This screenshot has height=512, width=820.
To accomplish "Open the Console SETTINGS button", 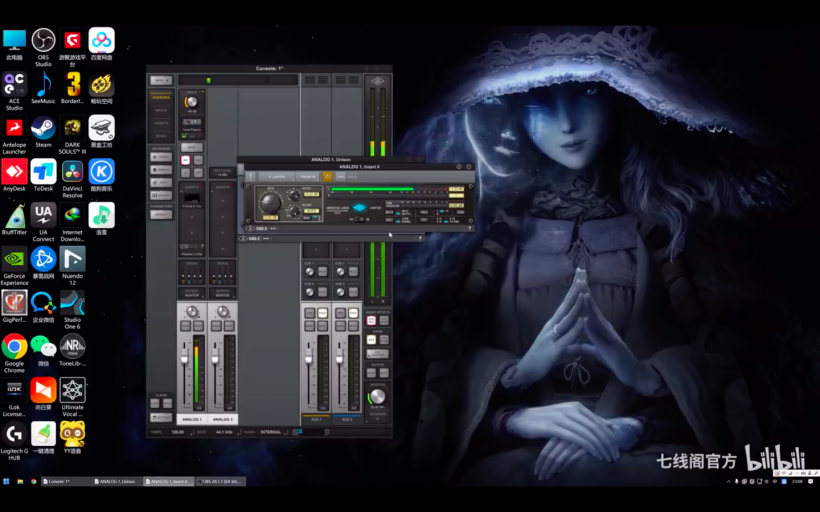I will (161, 417).
